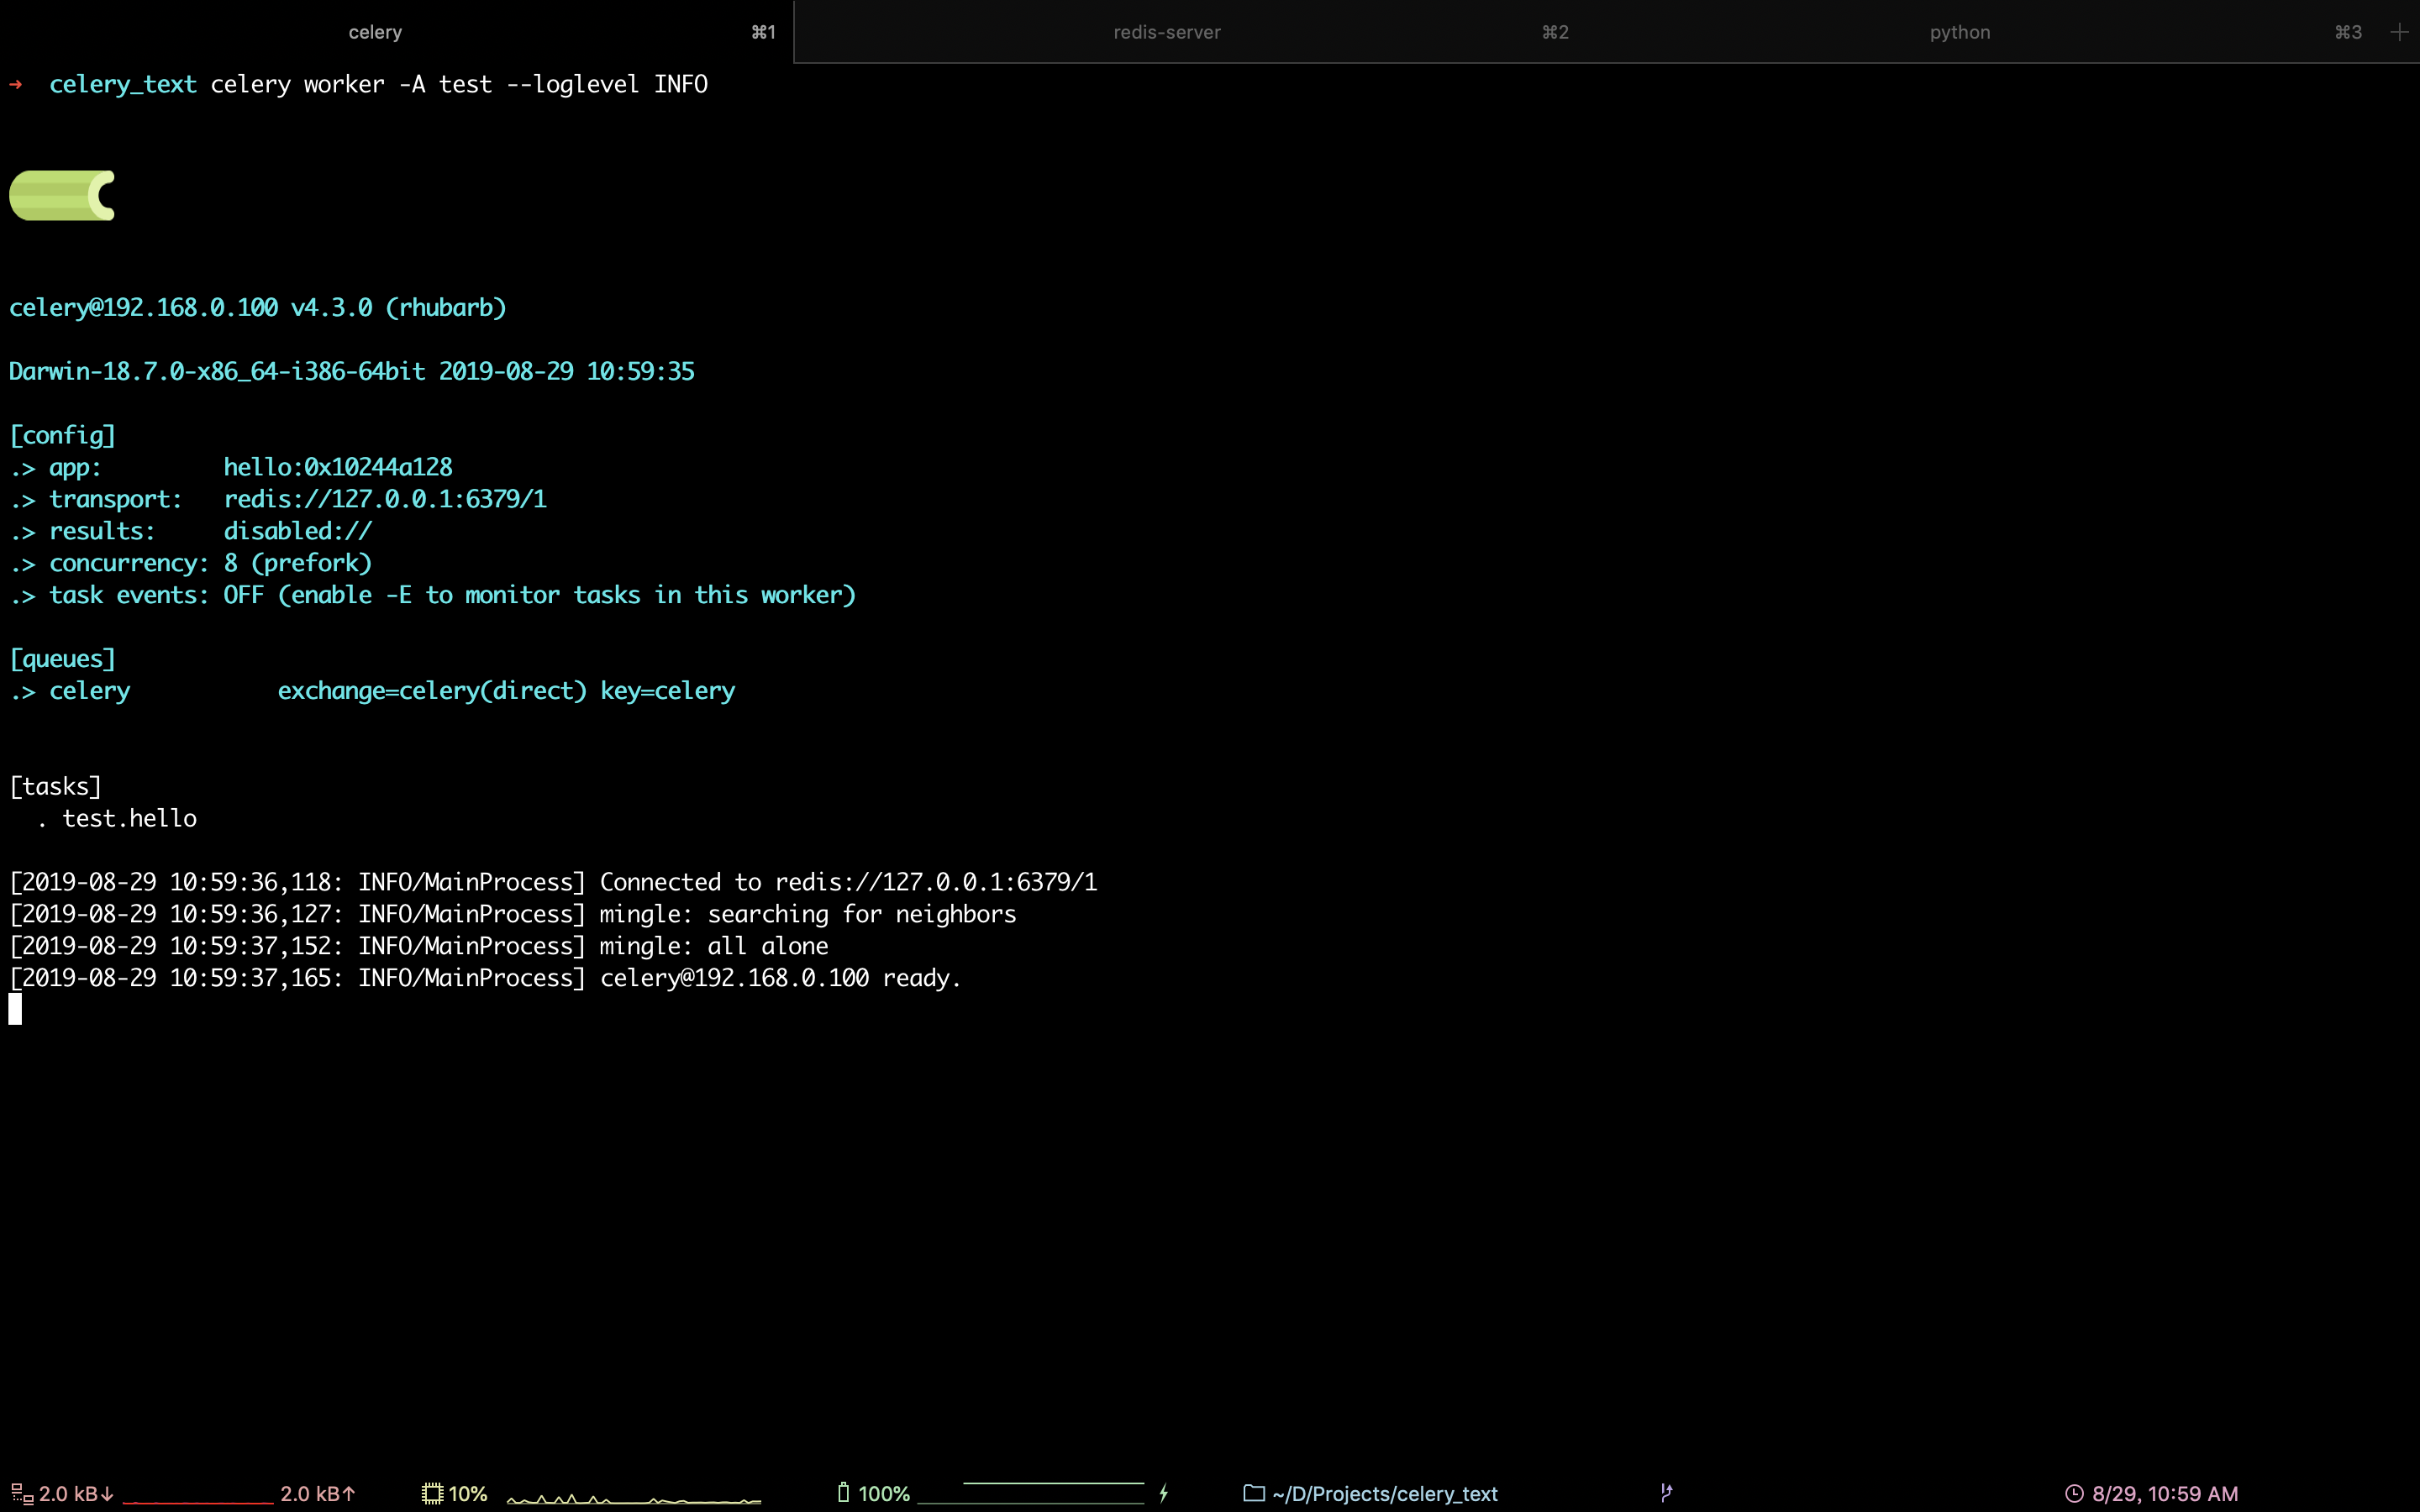Click the 'celery worker -A test --loglevel INFO' command
2420x1512 pixels.
click(x=459, y=84)
